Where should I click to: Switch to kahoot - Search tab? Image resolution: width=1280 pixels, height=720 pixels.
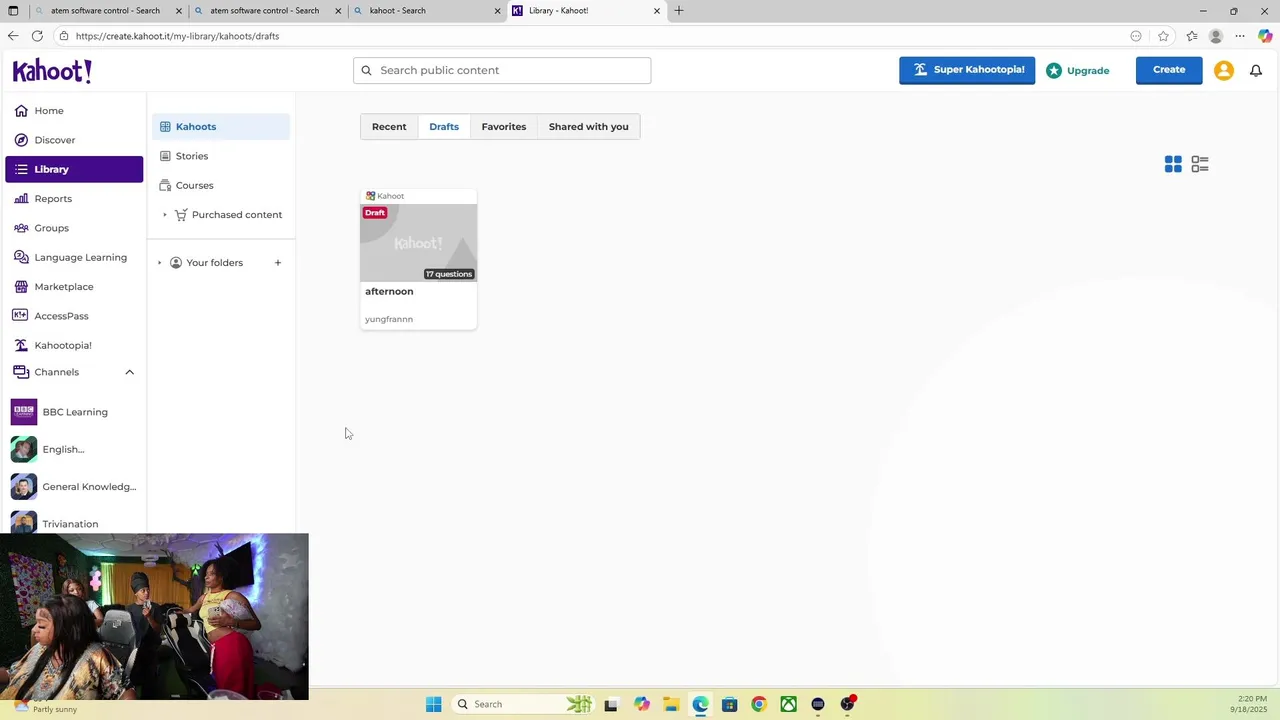[x=425, y=11]
